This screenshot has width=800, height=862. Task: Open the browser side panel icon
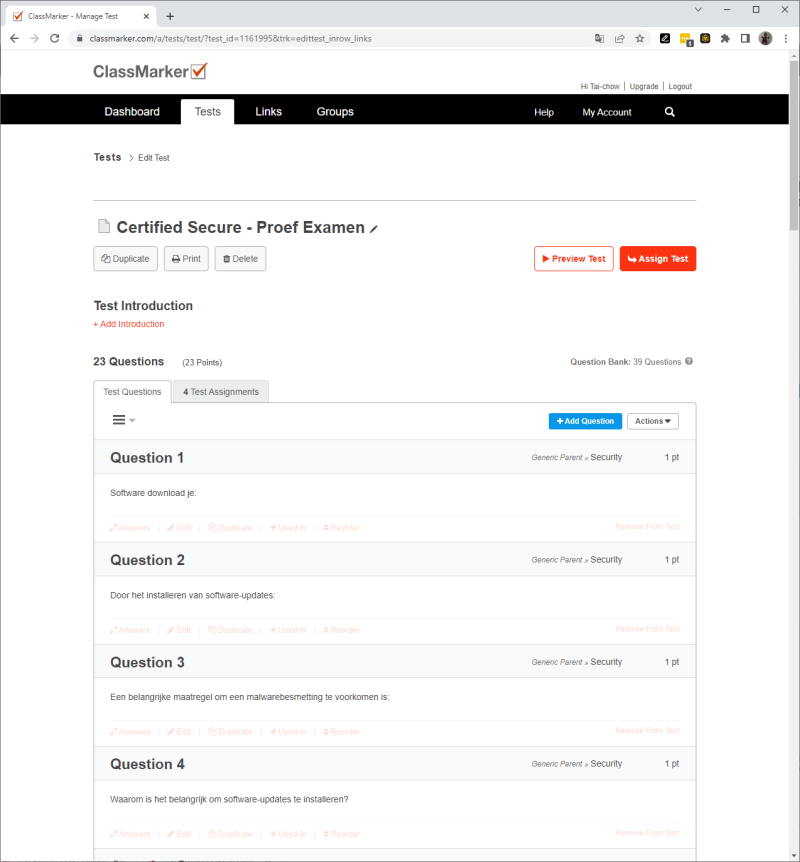pos(745,38)
